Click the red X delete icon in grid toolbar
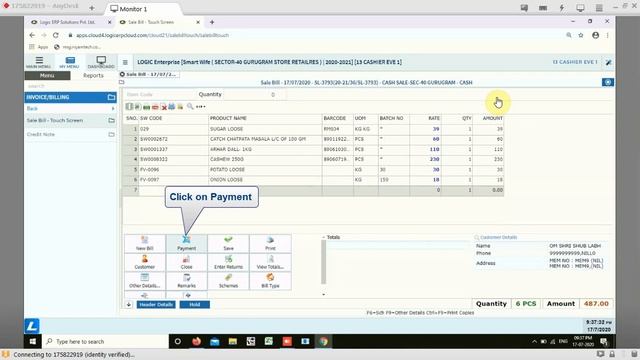 [164, 107]
